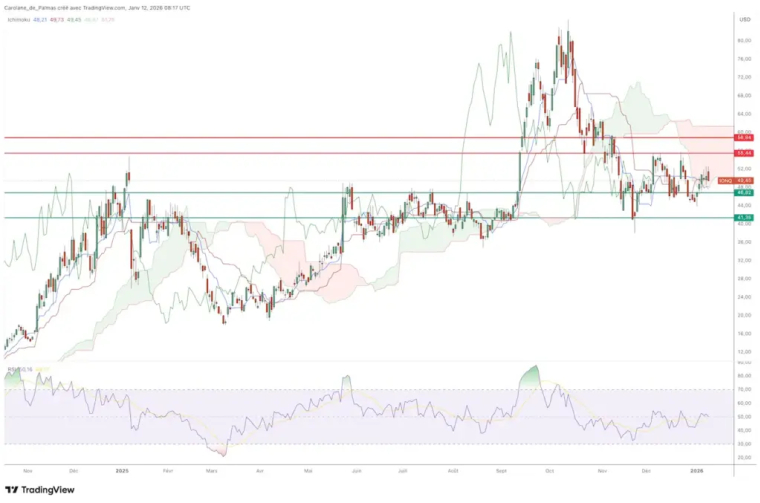Screen dimensions: 760x503
Task: Click the RSI 30,00 oversold scale value
Action: (x=744, y=444)
